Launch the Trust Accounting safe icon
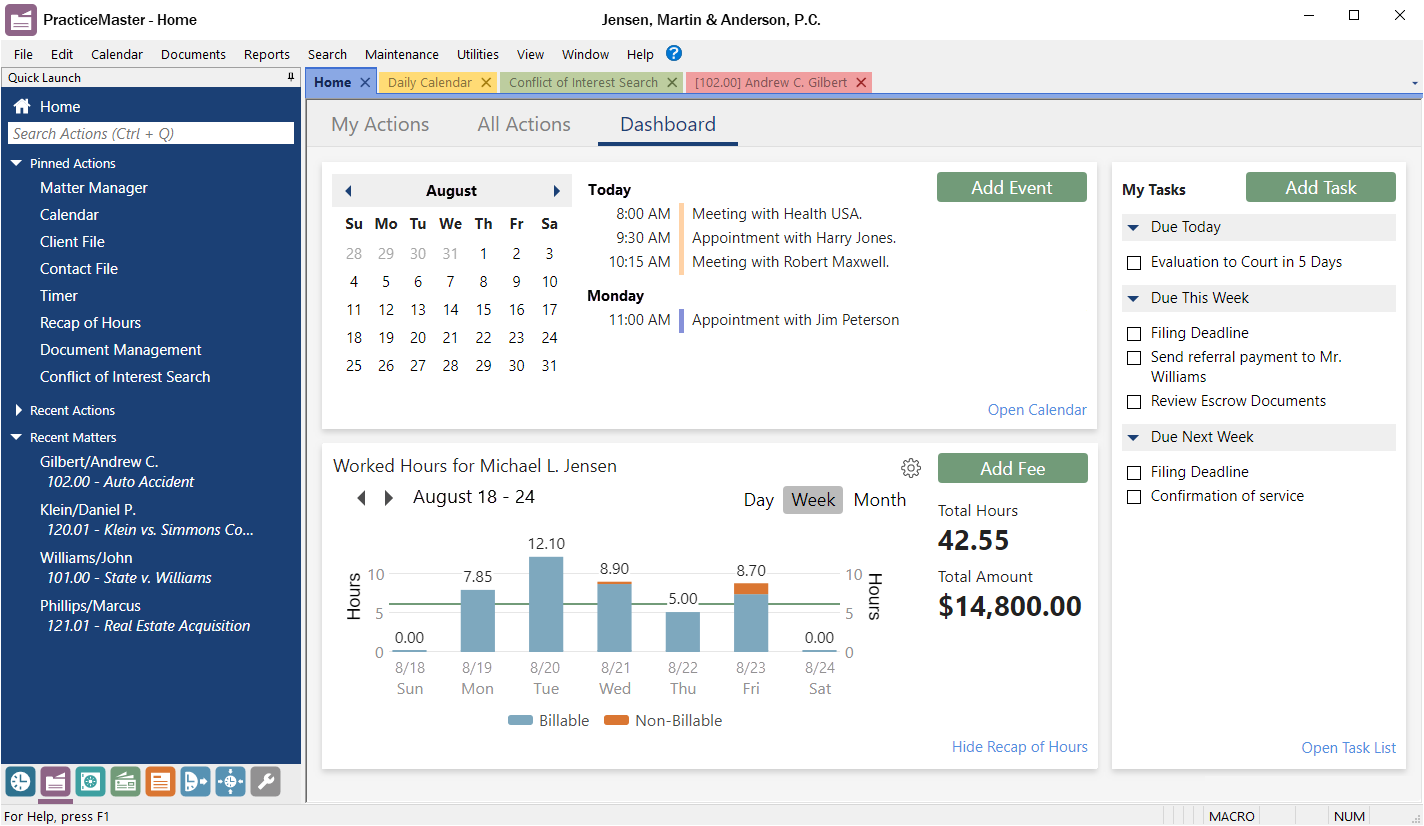 pyautogui.click(x=90, y=782)
